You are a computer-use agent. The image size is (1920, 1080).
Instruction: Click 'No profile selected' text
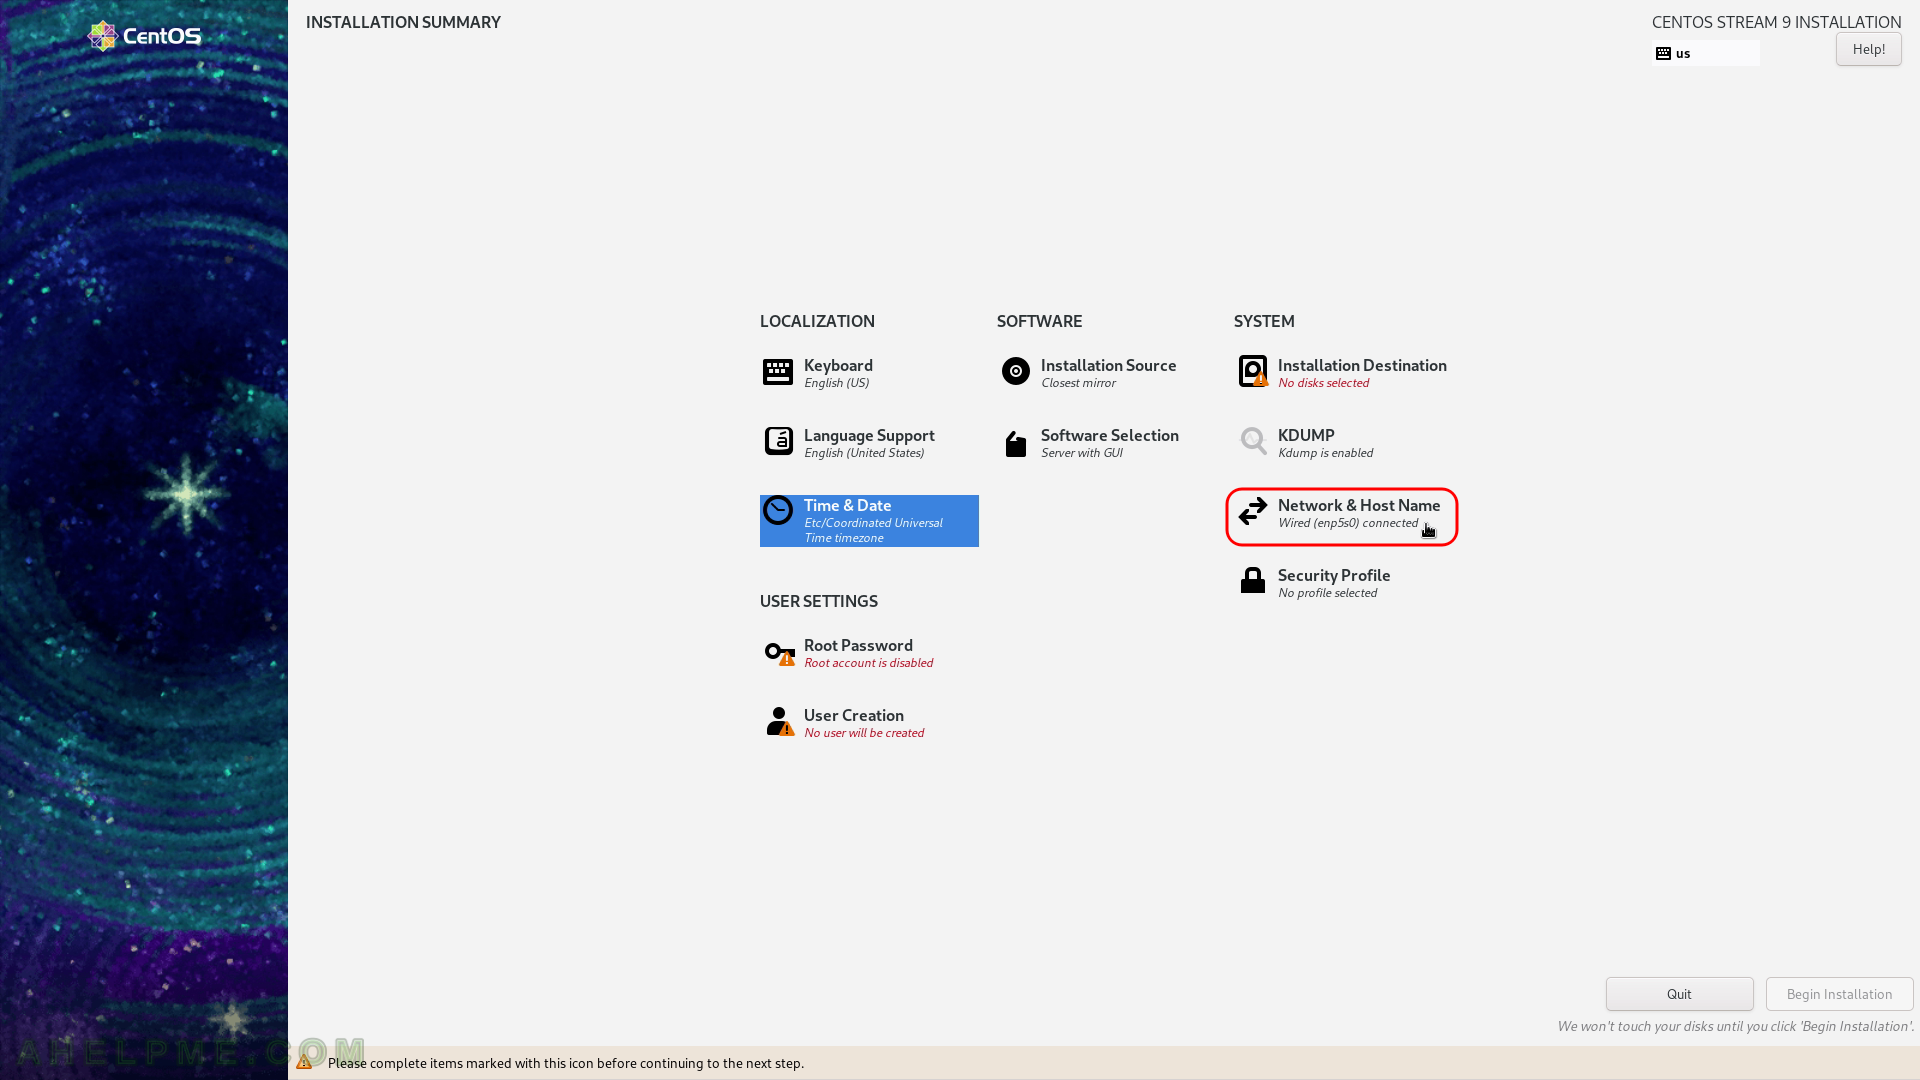coord(1327,593)
